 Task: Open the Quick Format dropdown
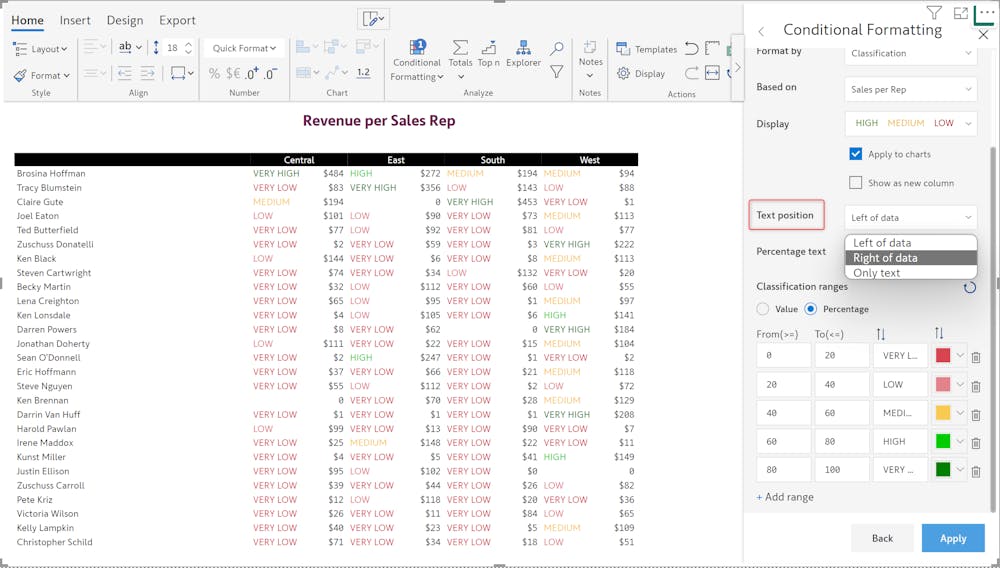245,48
